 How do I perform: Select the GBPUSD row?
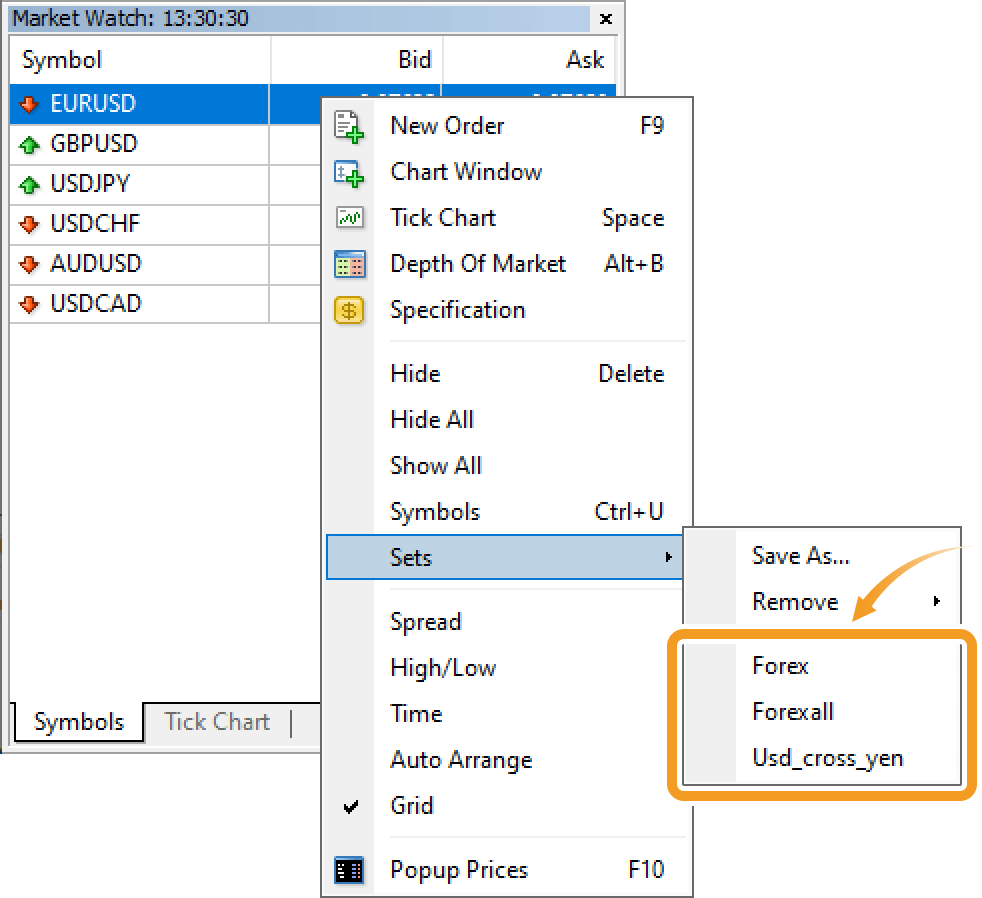pos(165,144)
